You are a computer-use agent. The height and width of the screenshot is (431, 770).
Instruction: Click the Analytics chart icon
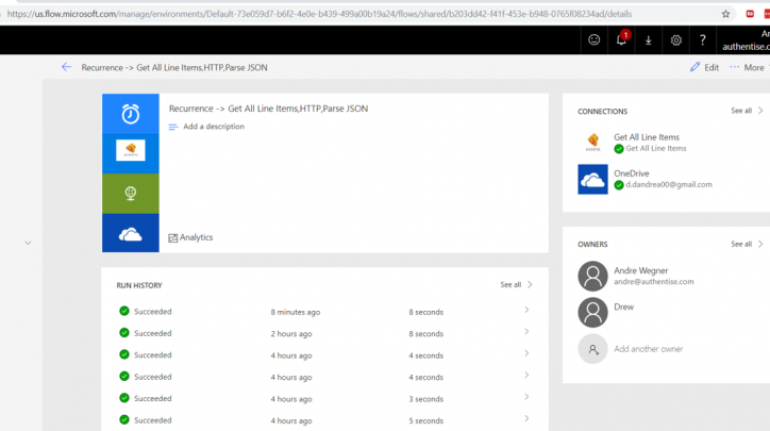pyautogui.click(x=173, y=238)
